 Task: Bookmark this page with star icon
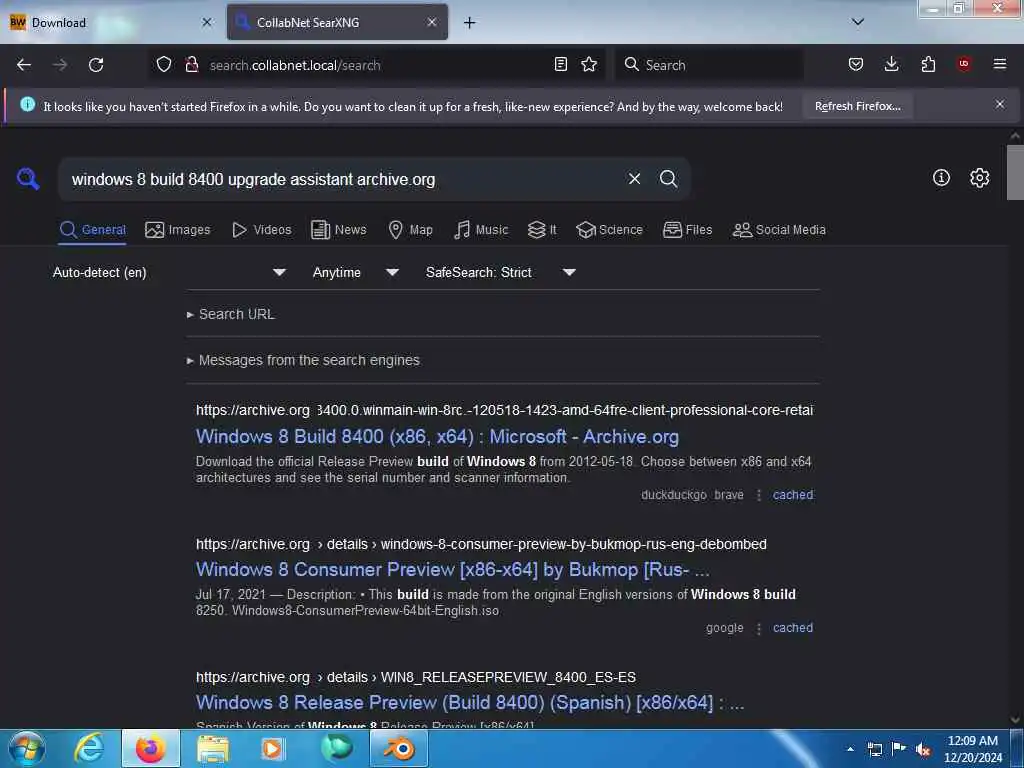589,65
